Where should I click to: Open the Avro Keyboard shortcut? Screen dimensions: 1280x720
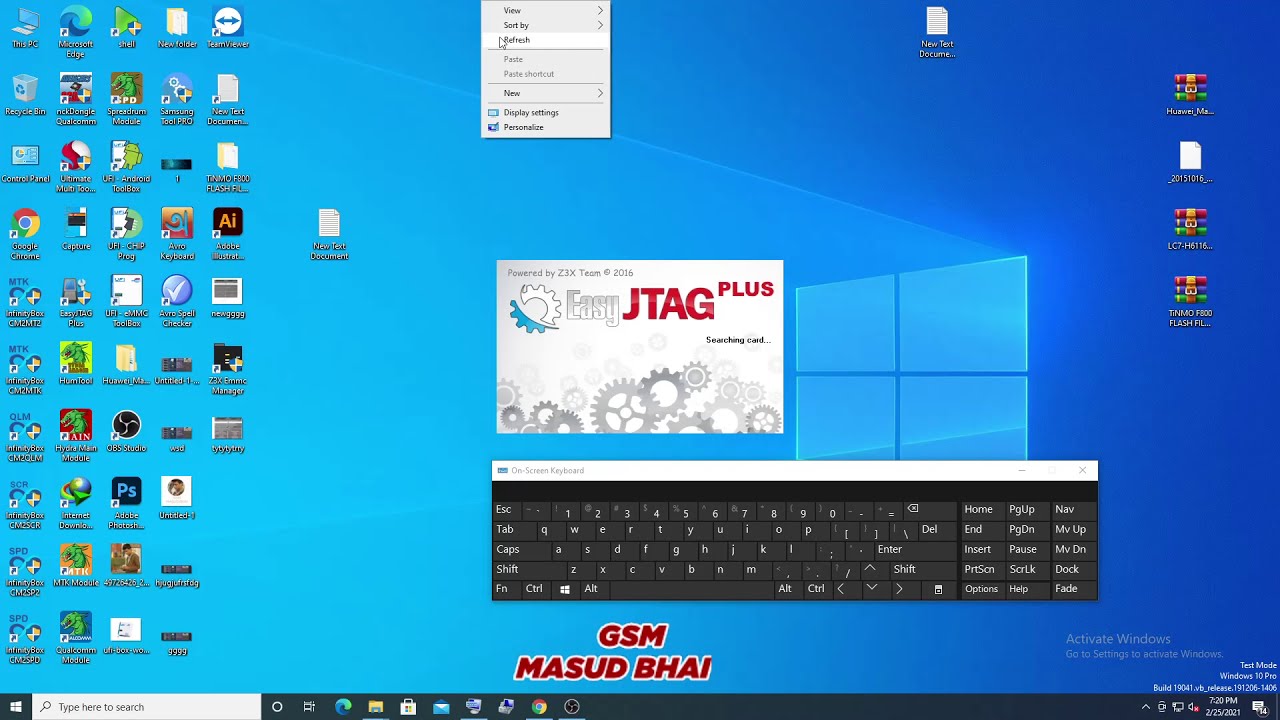tap(177, 234)
